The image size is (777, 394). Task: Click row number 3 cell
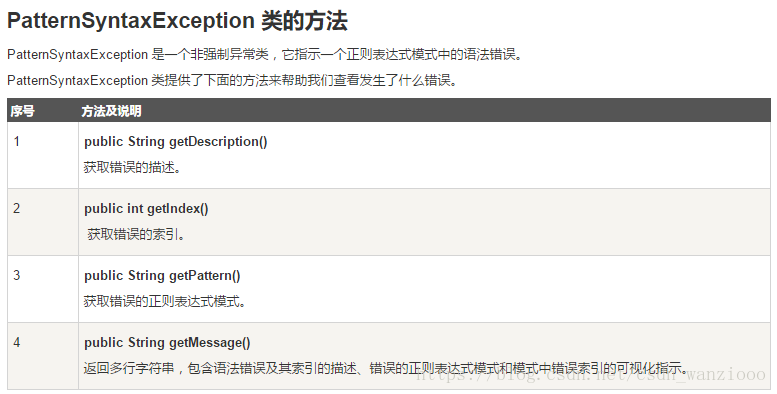click(x=43, y=289)
